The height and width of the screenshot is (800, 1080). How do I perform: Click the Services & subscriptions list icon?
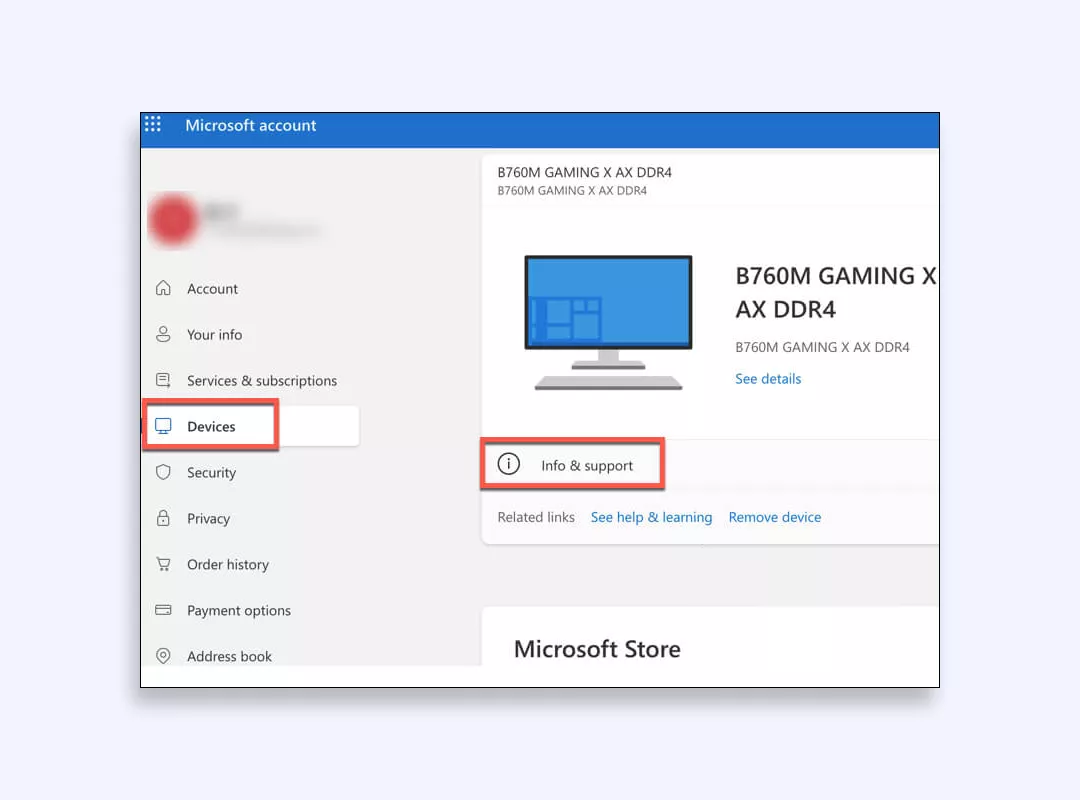coord(164,380)
